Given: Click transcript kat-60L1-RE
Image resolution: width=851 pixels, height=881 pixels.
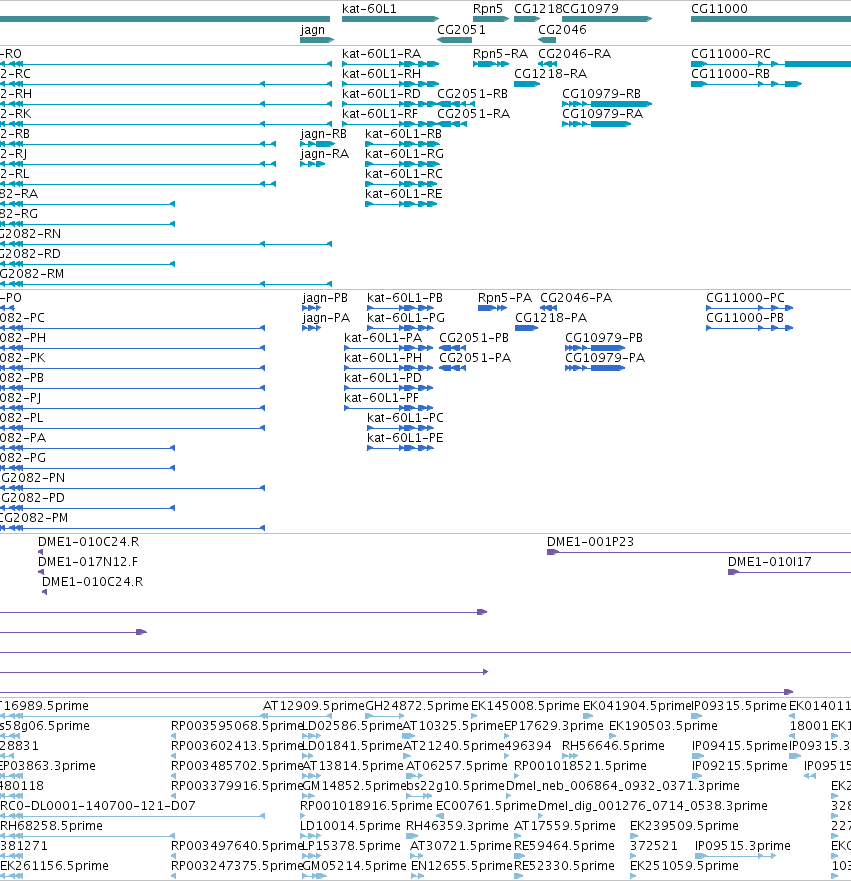Looking at the screenshot, I should click(404, 193).
